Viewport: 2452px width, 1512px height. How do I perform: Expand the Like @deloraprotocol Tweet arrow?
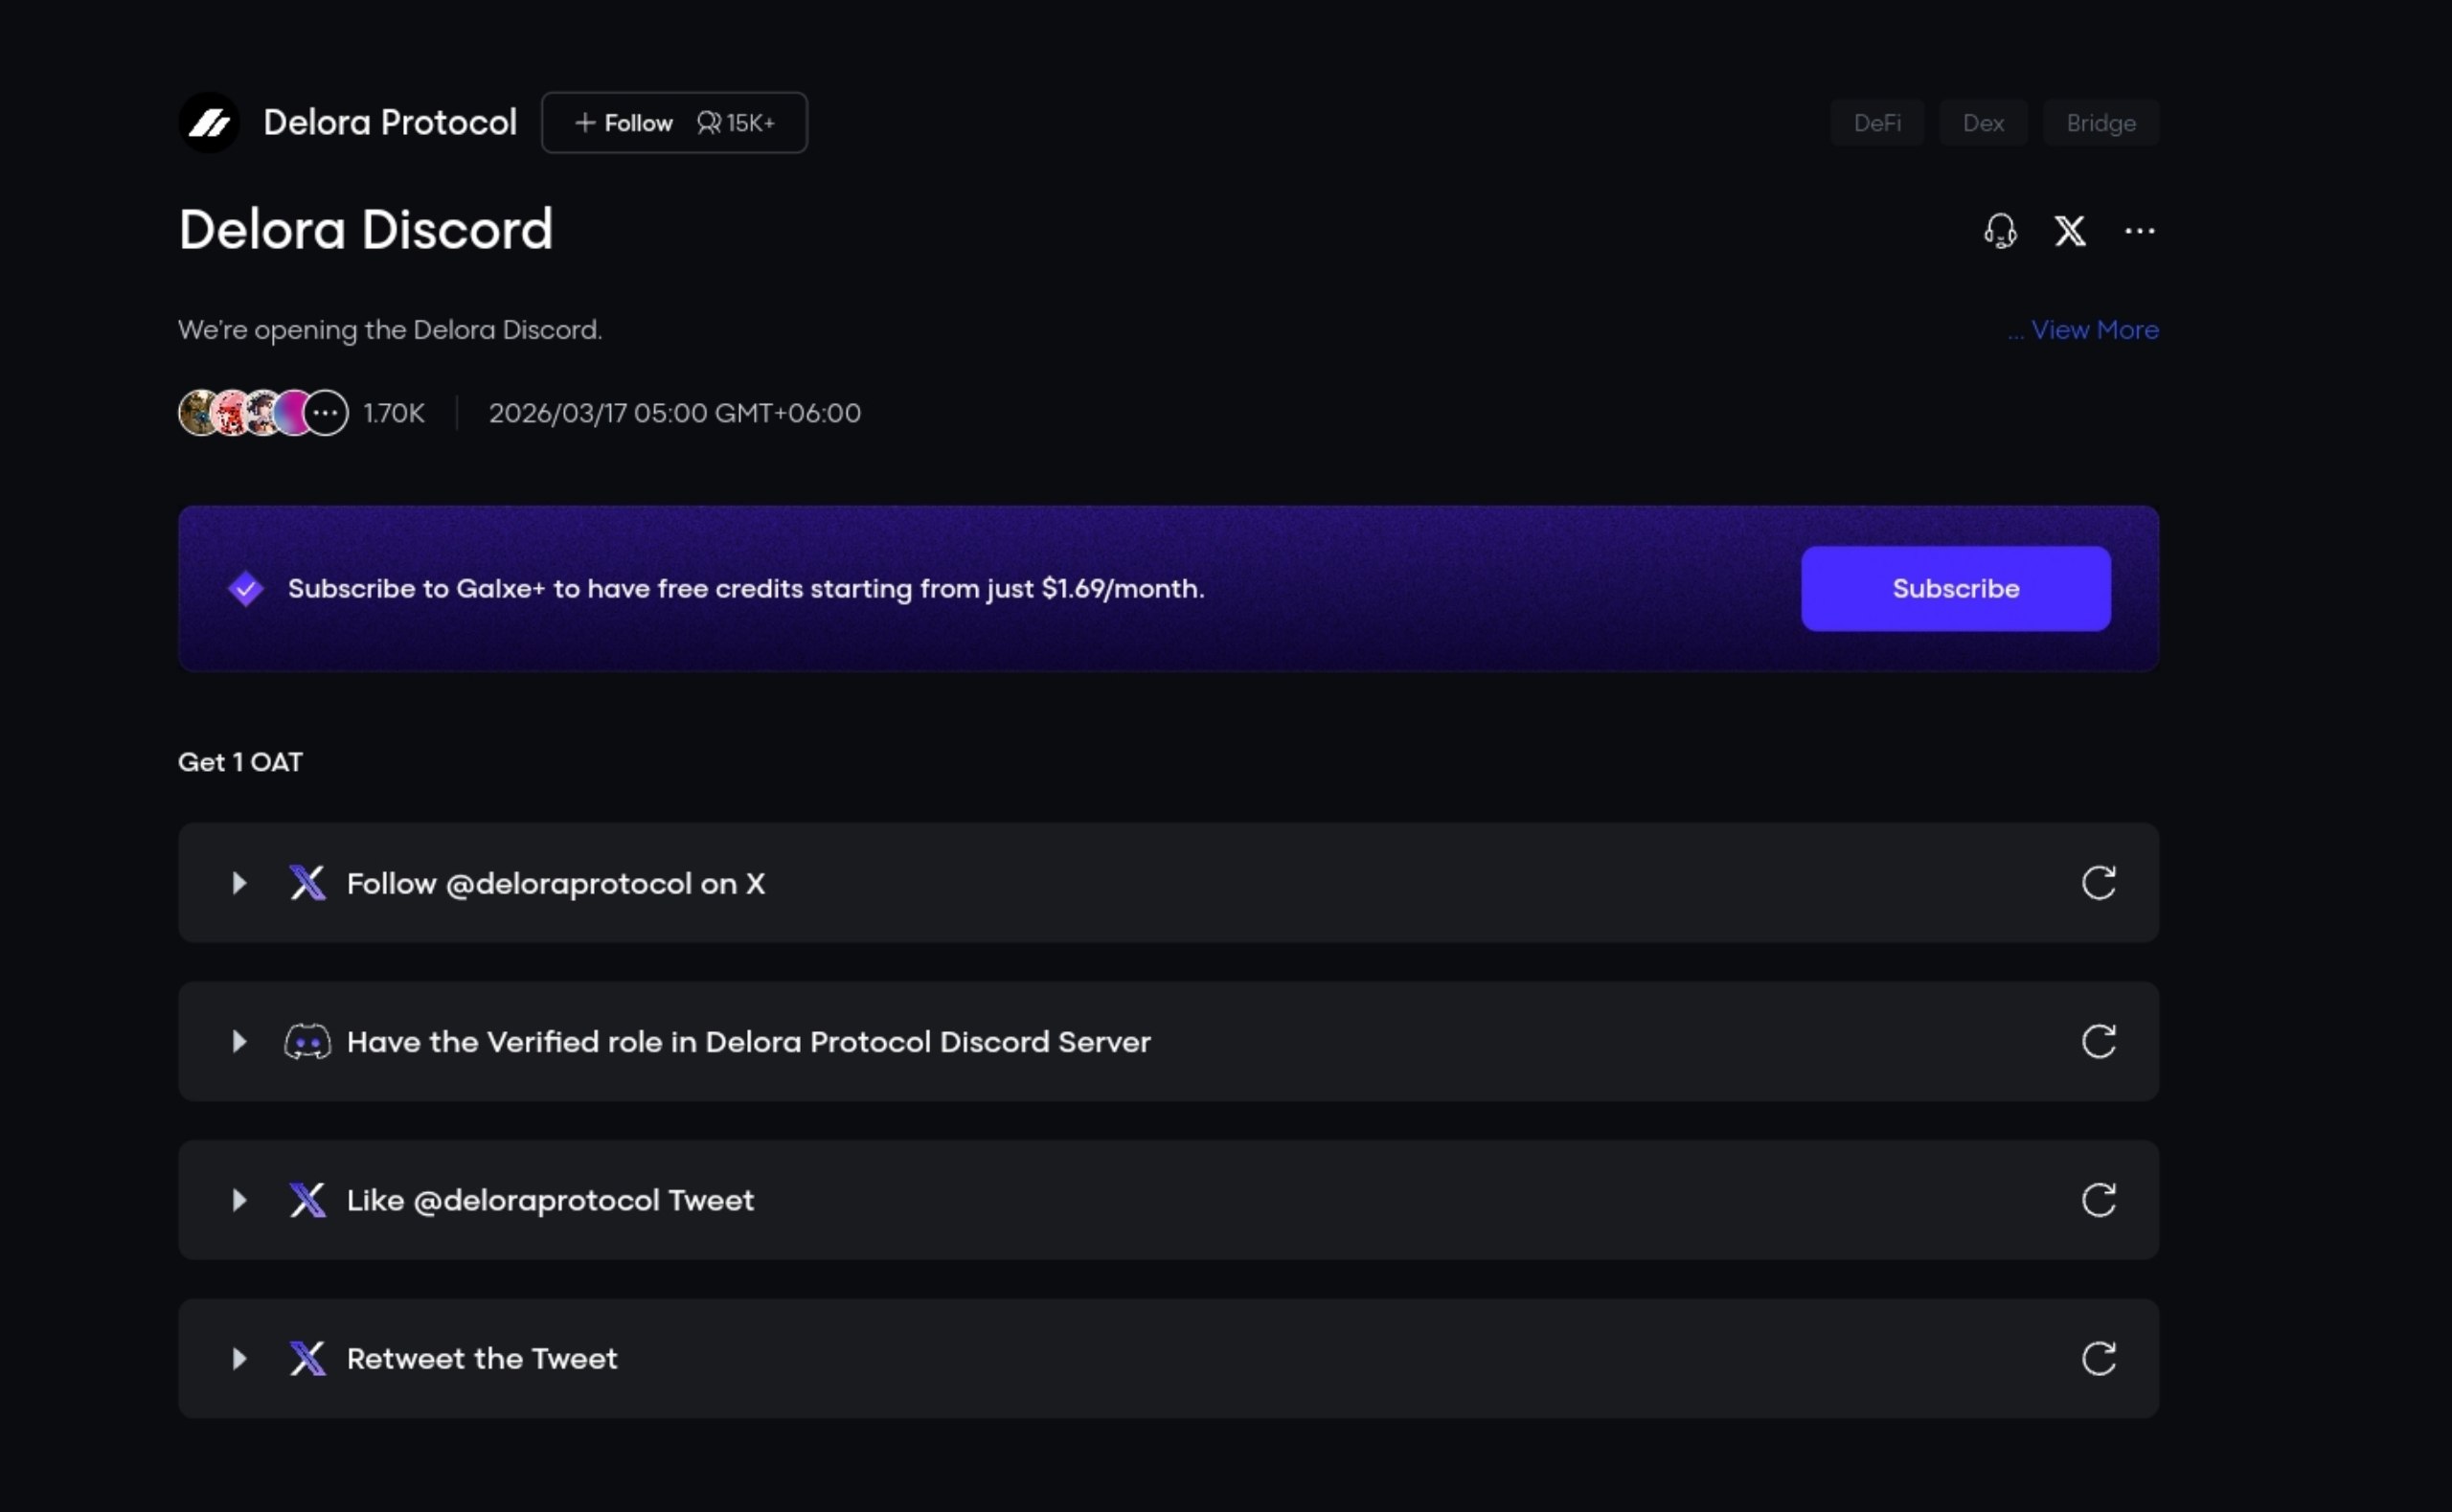tap(239, 1200)
